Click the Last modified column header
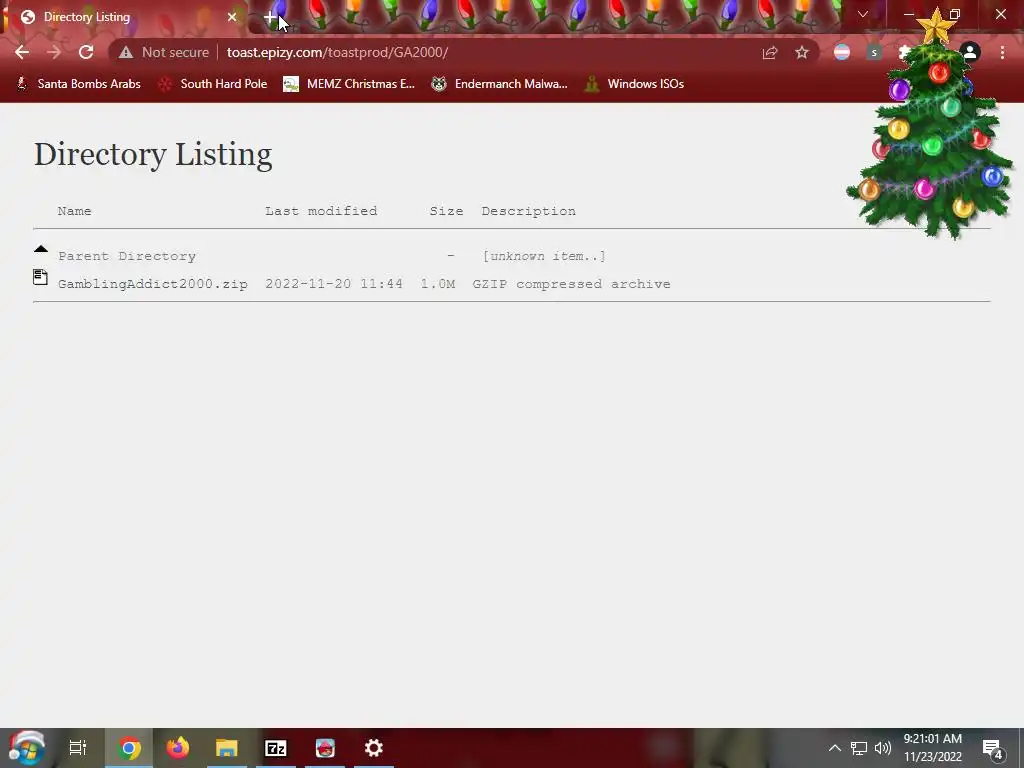This screenshot has width=1024, height=768. click(x=321, y=211)
